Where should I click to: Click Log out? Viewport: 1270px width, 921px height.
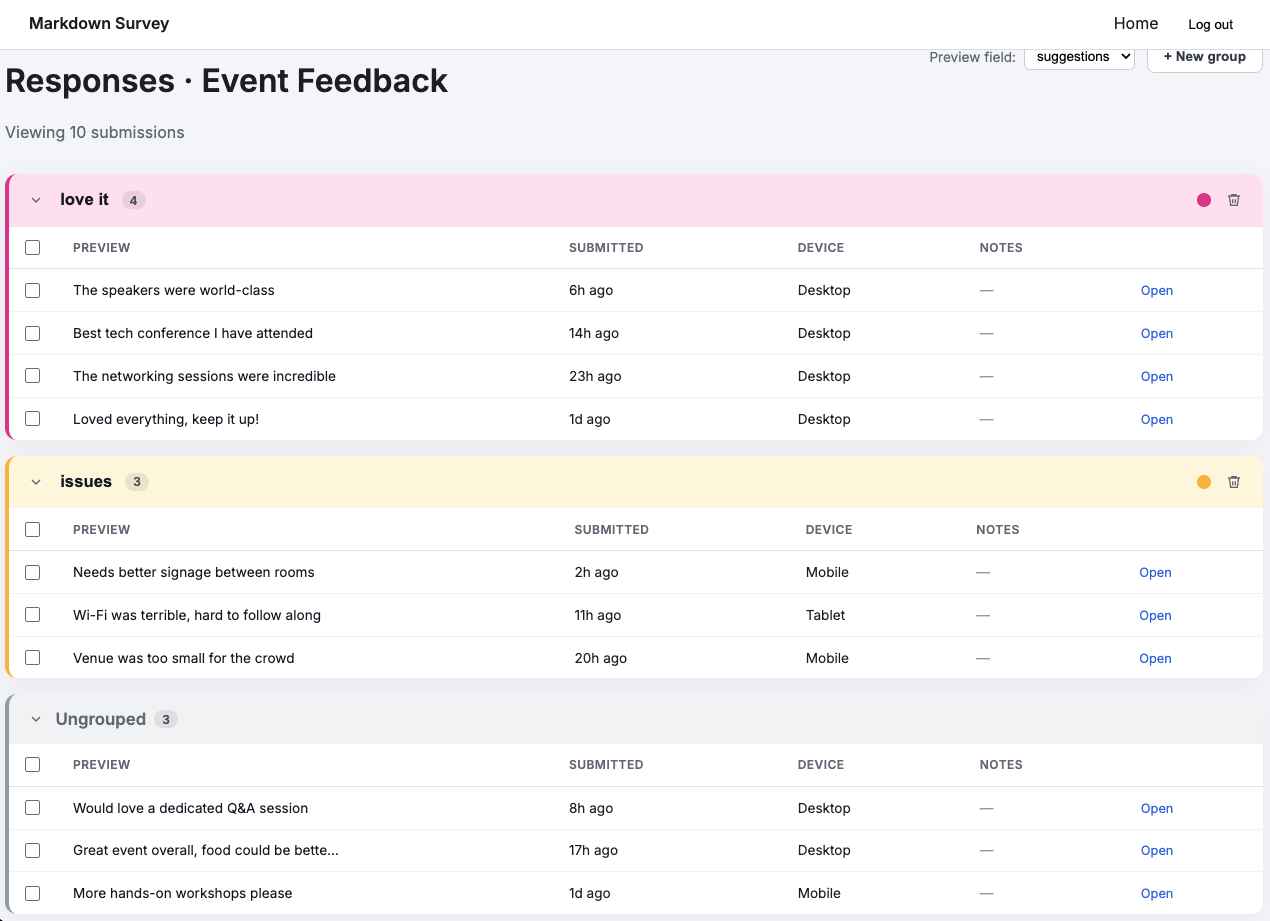pos(1209,24)
